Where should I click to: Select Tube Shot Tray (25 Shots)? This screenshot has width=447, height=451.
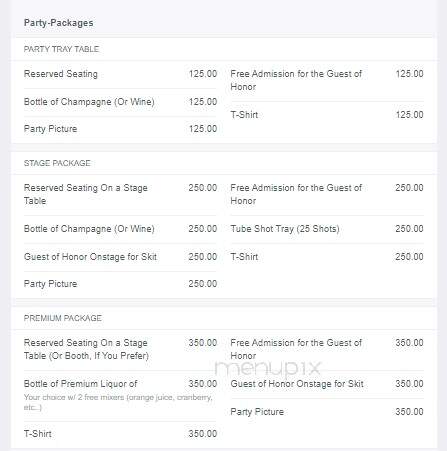[x=327, y=229]
